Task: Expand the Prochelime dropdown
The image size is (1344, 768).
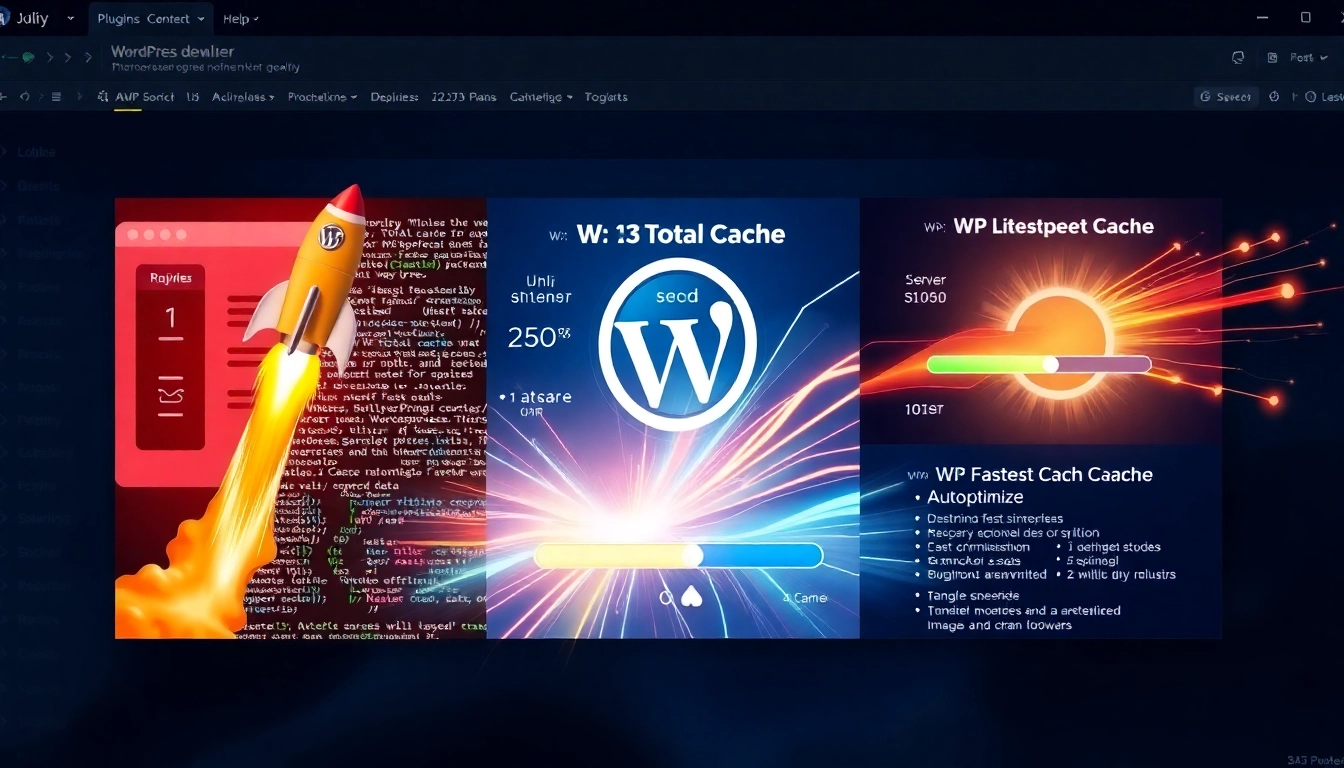Action: (x=322, y=97)
